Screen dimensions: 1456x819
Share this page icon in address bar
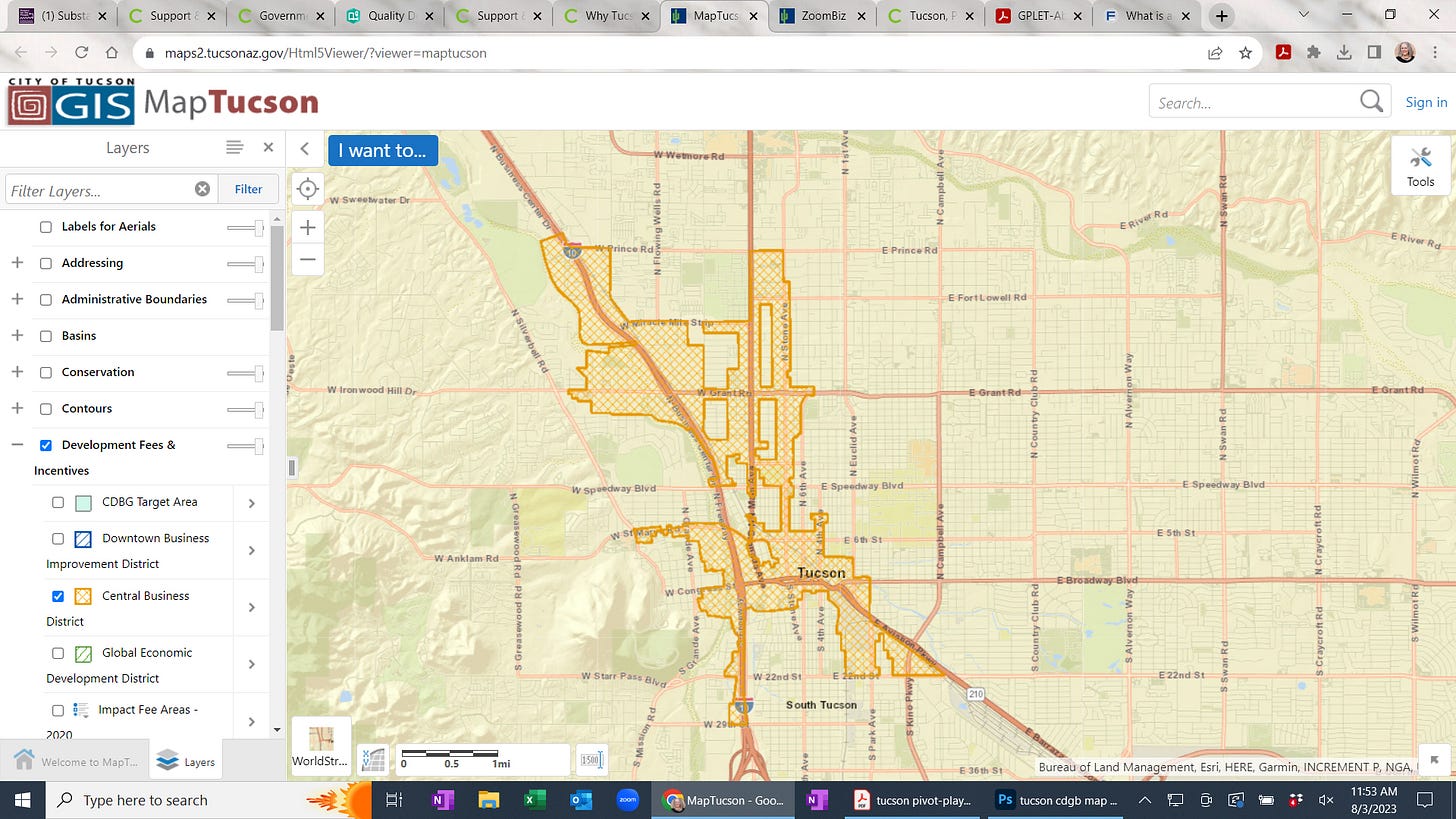coord(1215,53)
